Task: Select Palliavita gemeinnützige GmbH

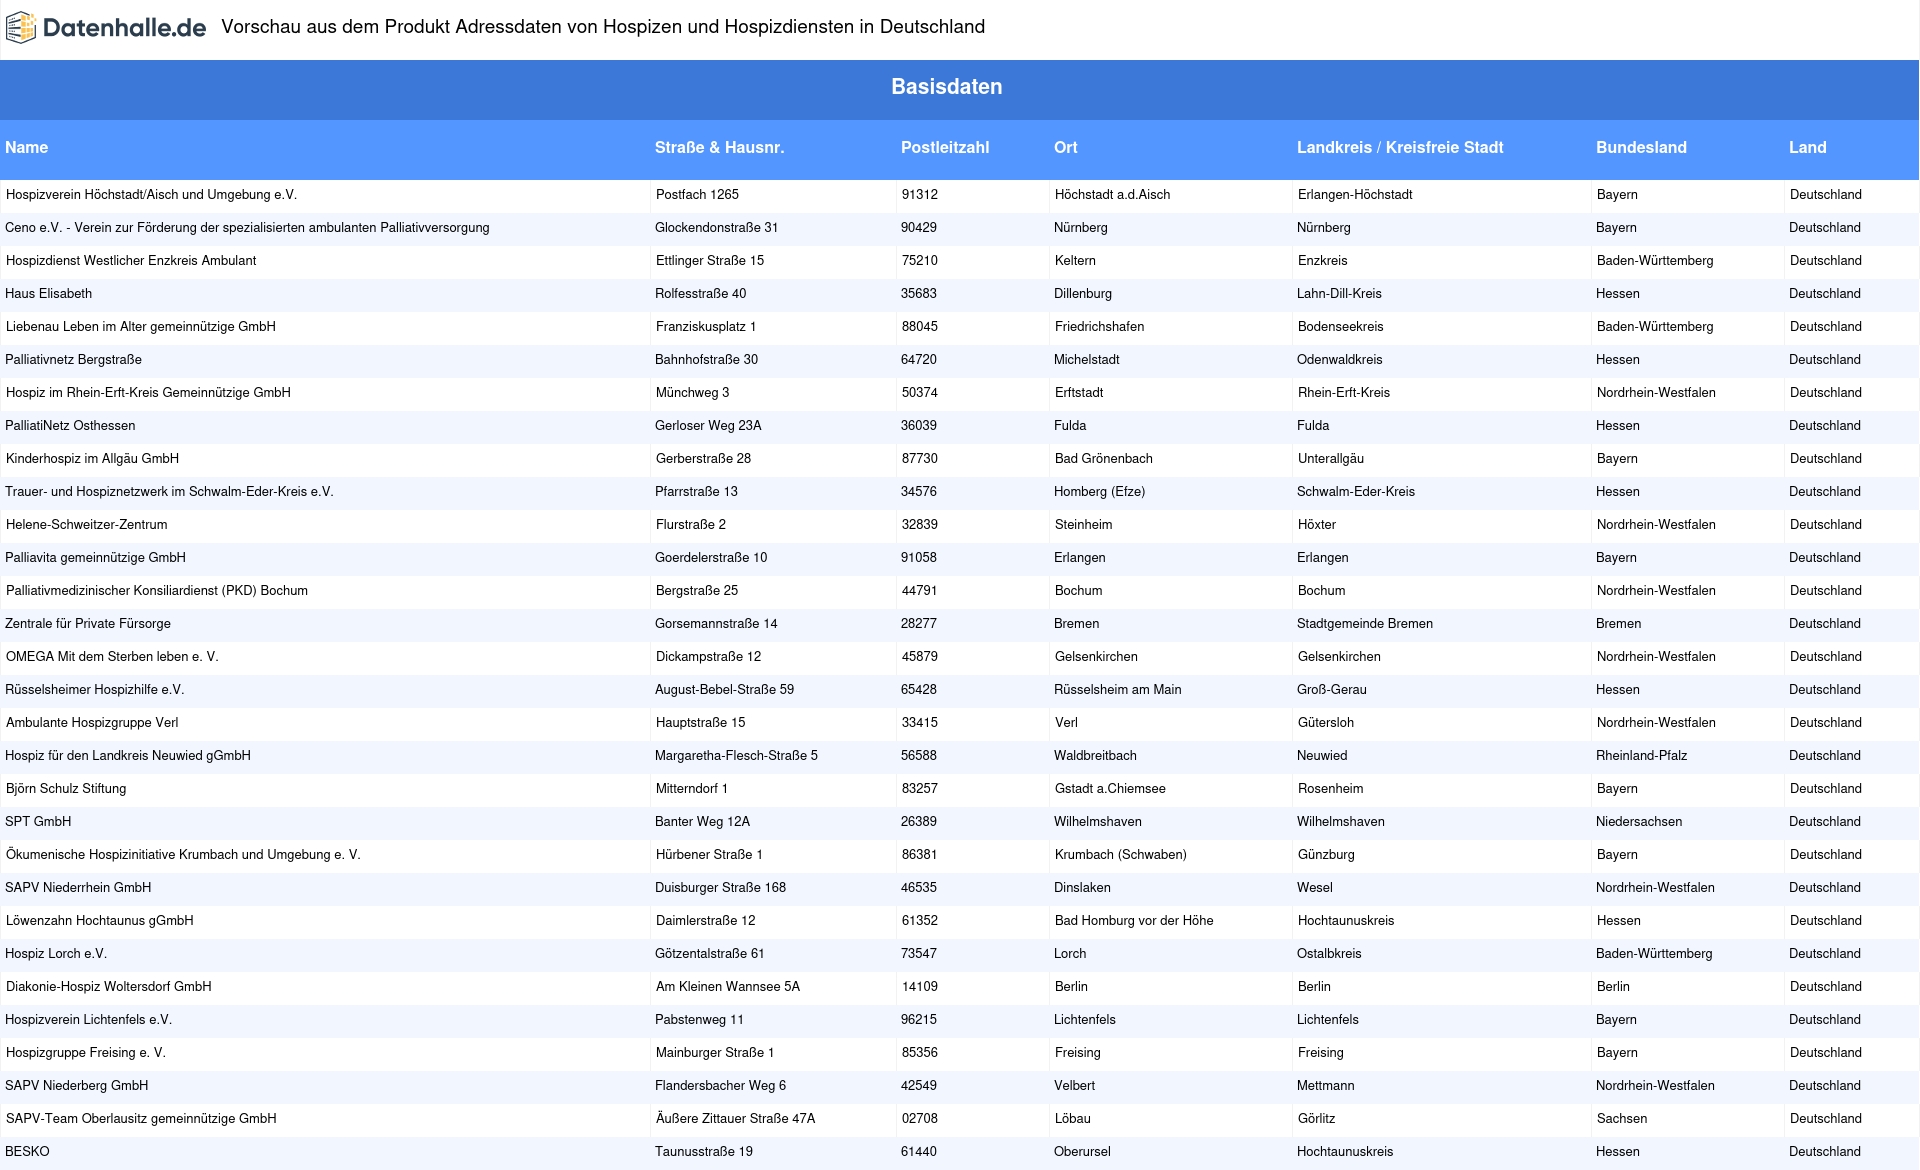Action: click(x=95, y=558)
